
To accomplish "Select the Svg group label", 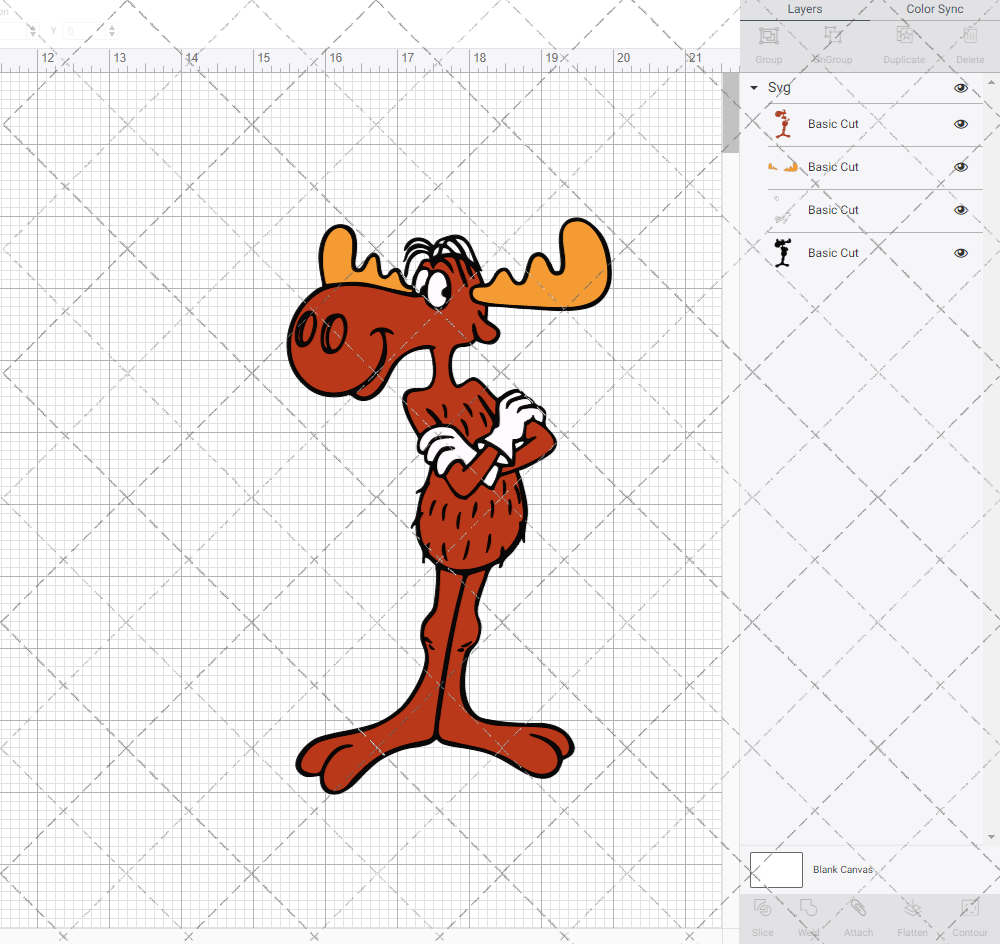I will 779,87.
